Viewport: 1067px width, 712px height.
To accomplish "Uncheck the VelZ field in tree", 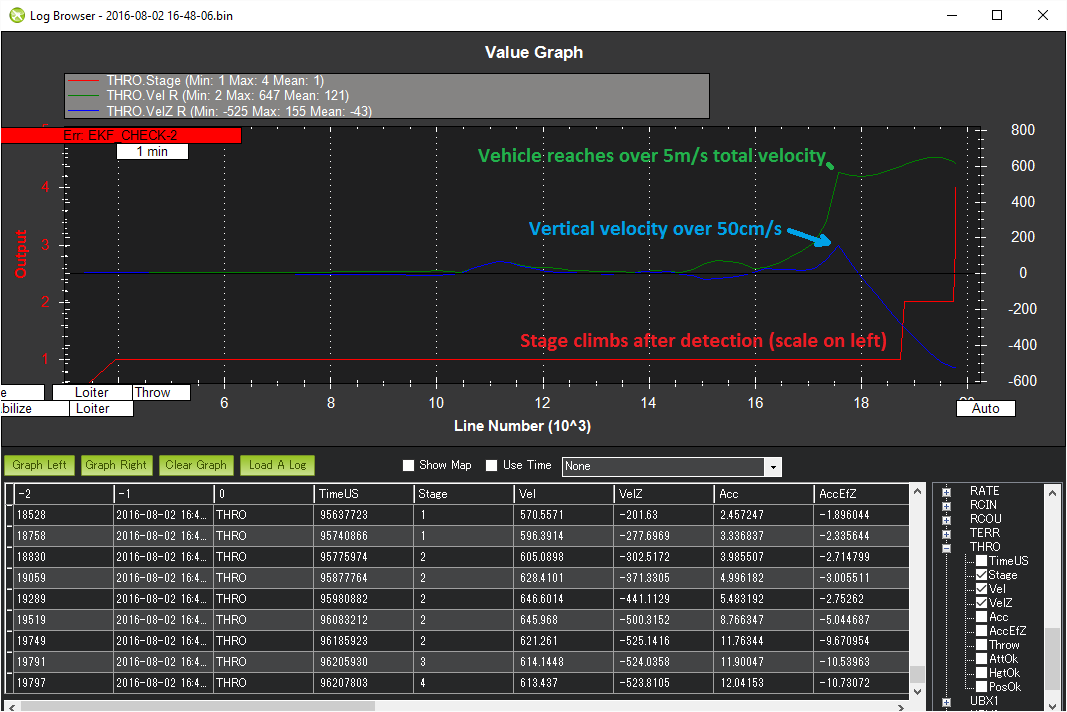I will pos(981,603).
